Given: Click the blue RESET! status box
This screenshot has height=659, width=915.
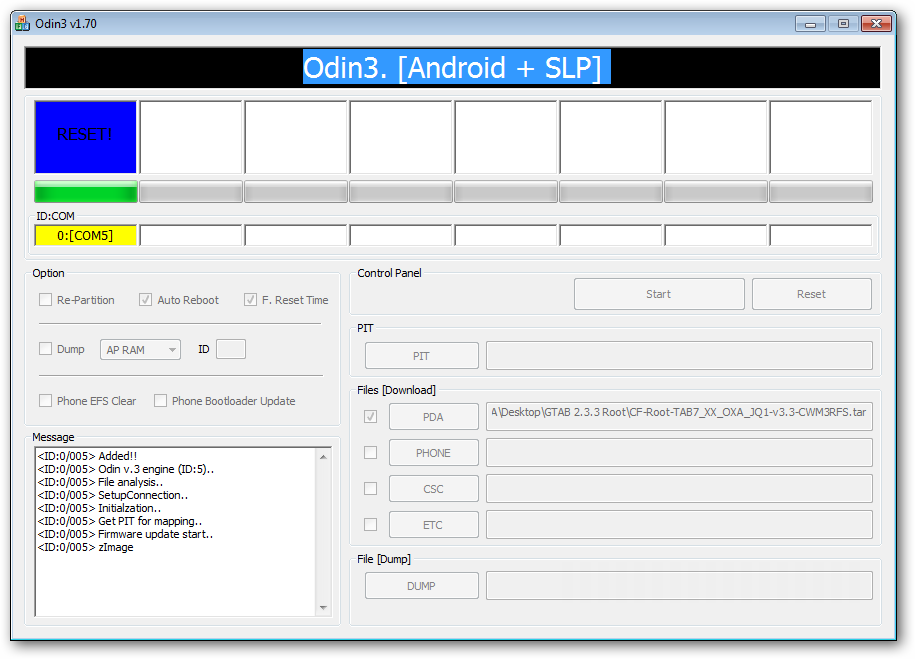Looking at the screenshot, I should click(85, 136).
